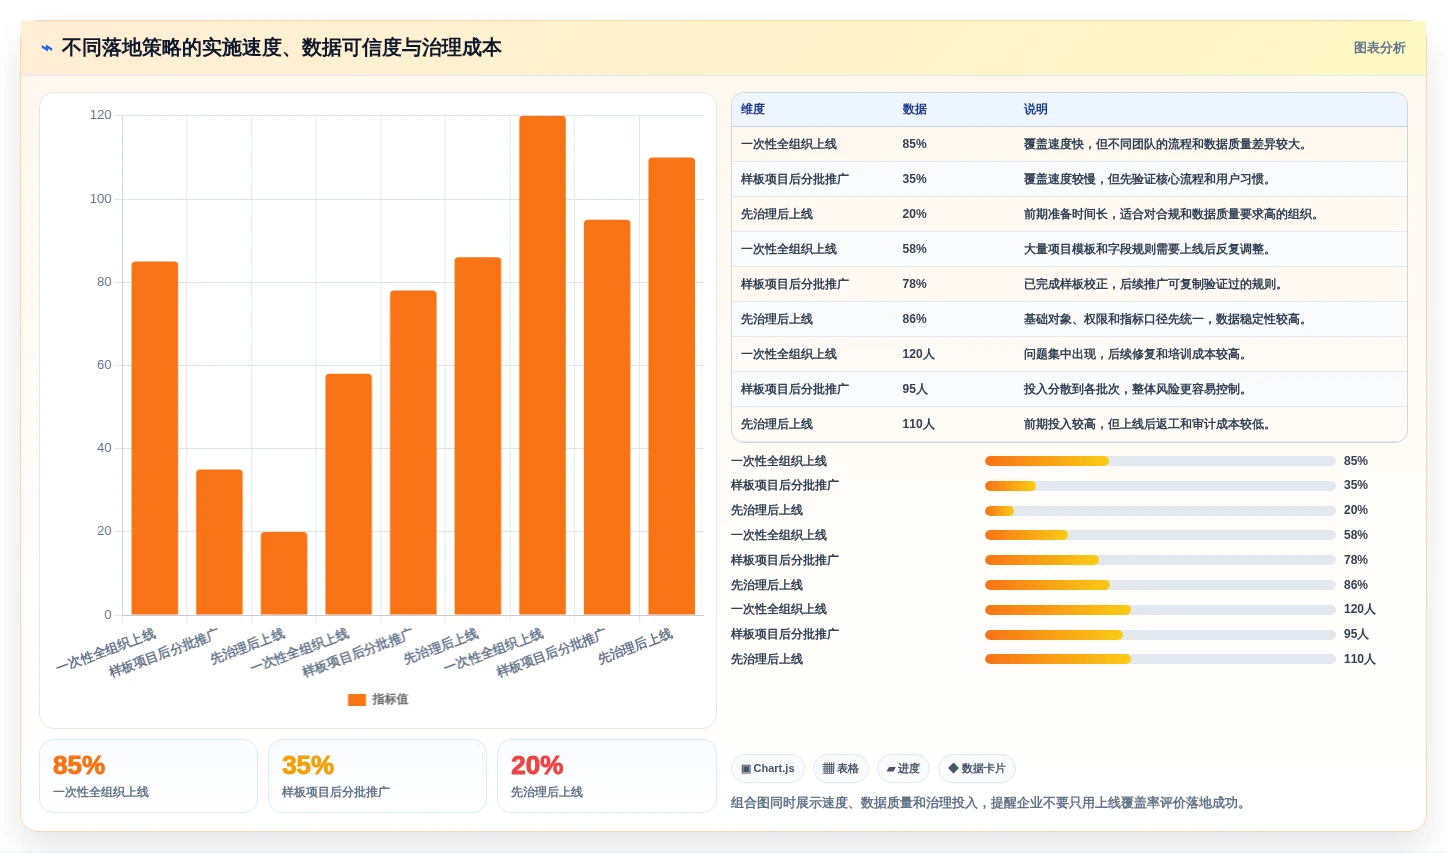Toggle the 指标值 legend entry under the chart

pos(378,700)
